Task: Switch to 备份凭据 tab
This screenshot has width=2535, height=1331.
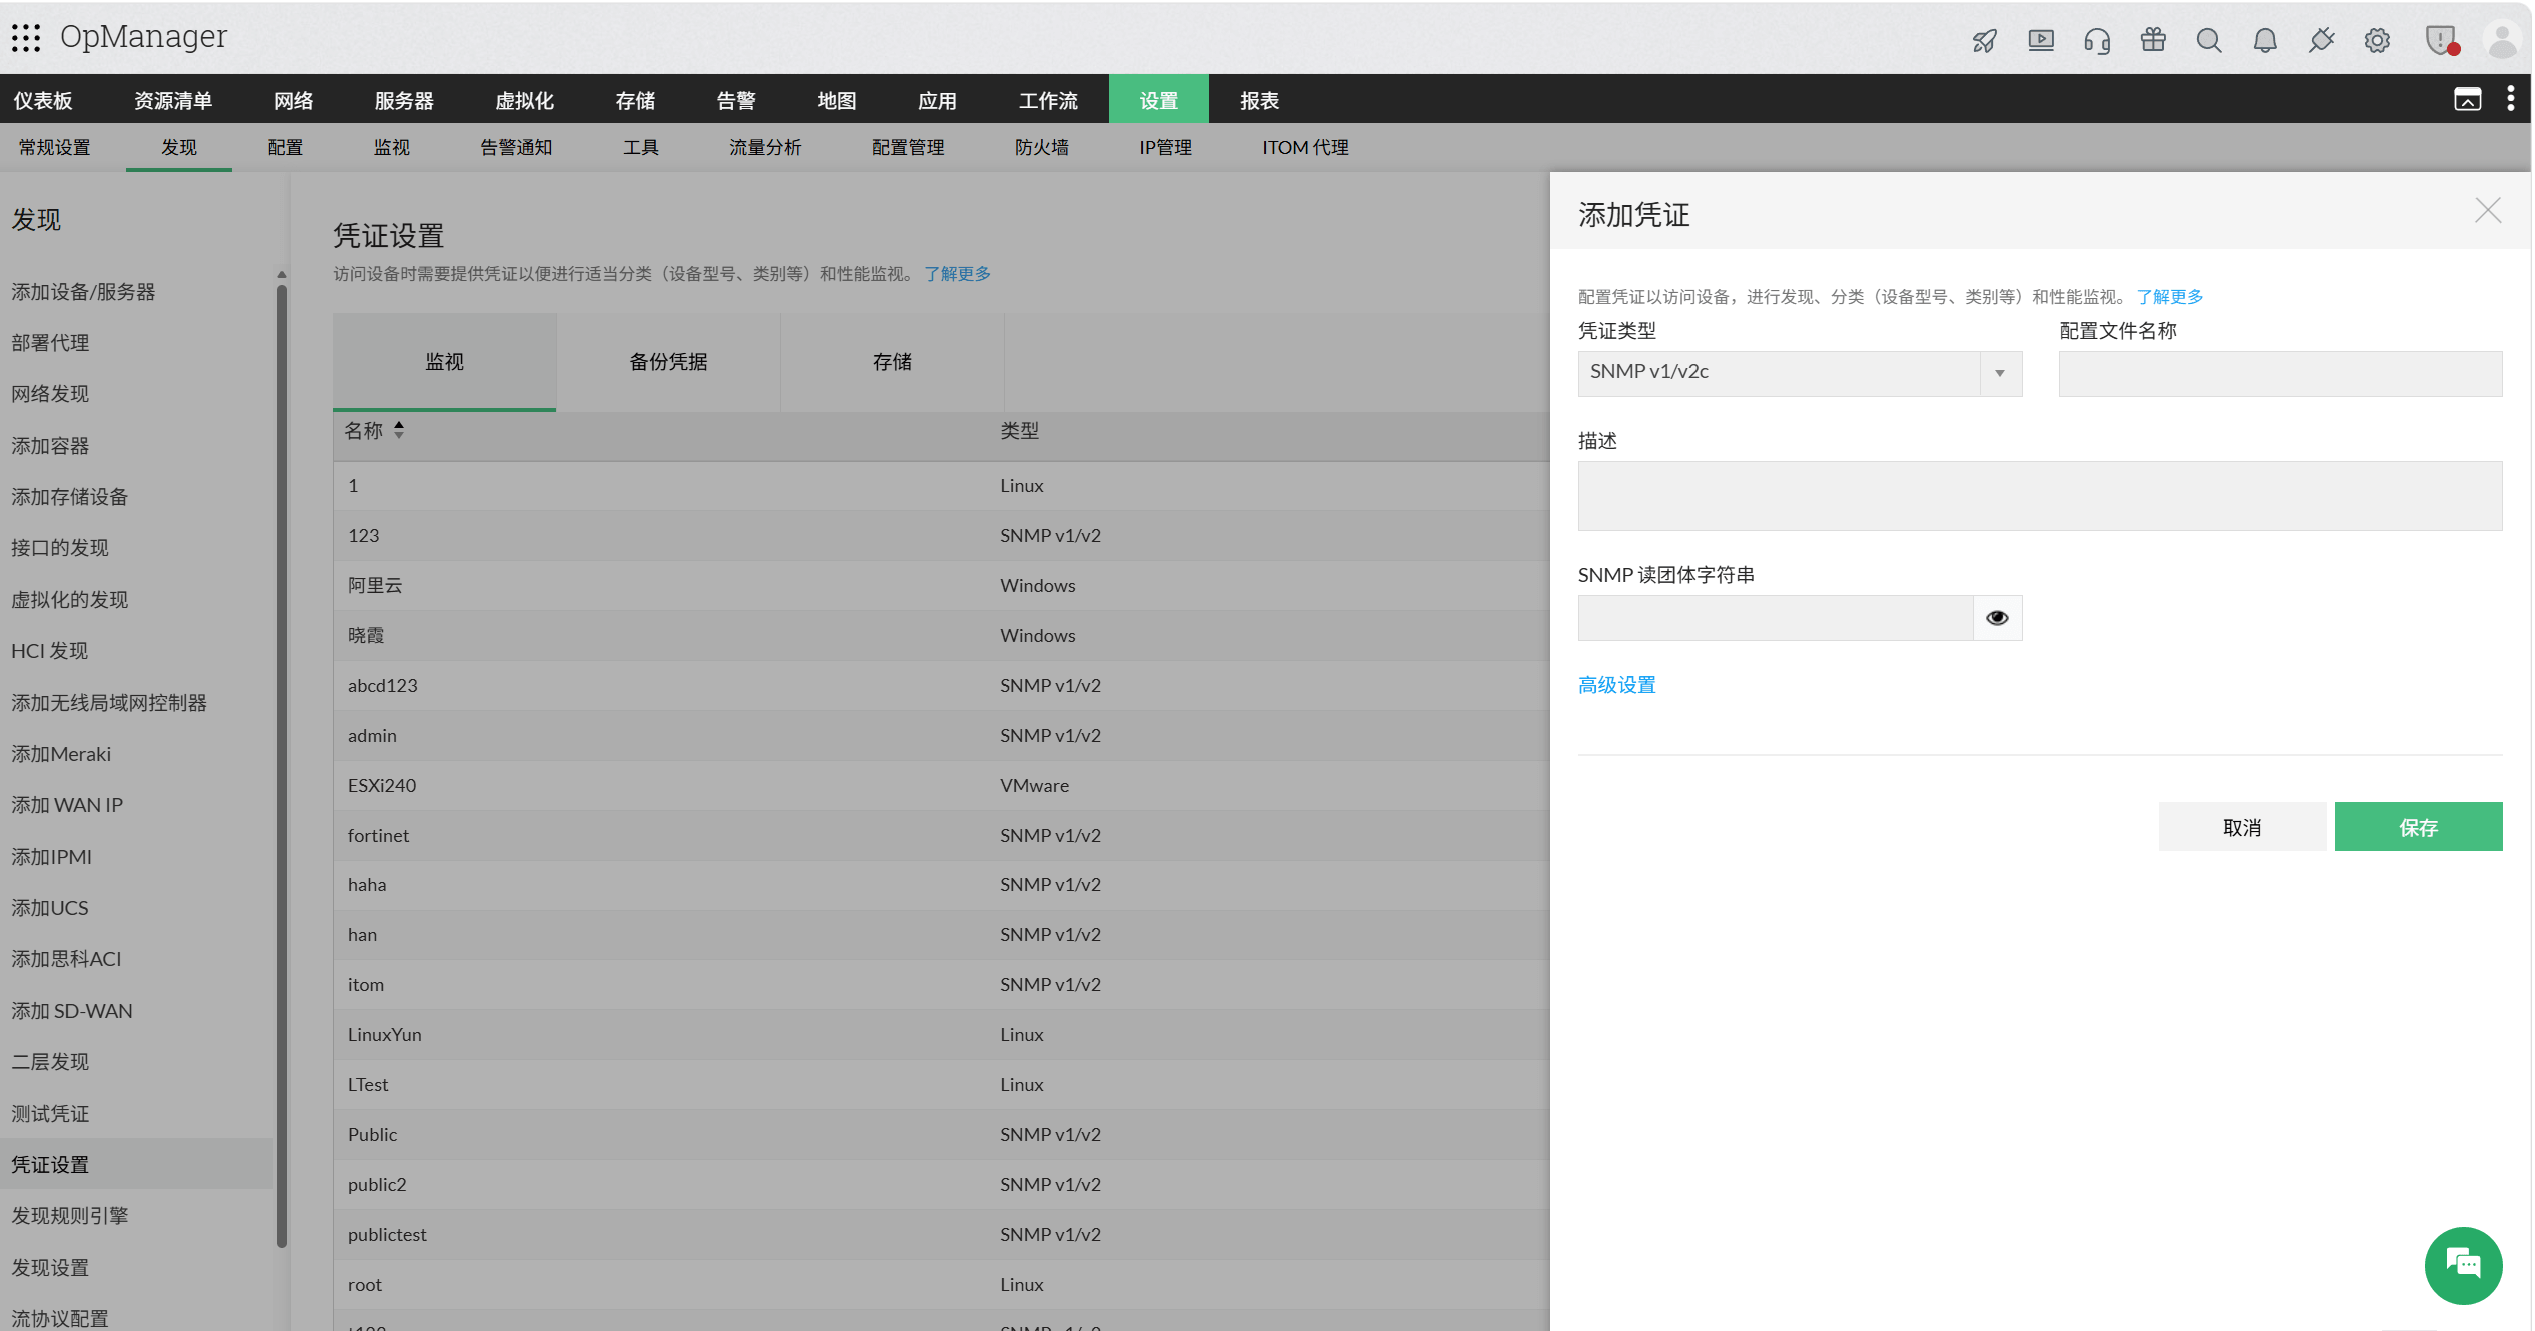Action: (x=668, y=362)
